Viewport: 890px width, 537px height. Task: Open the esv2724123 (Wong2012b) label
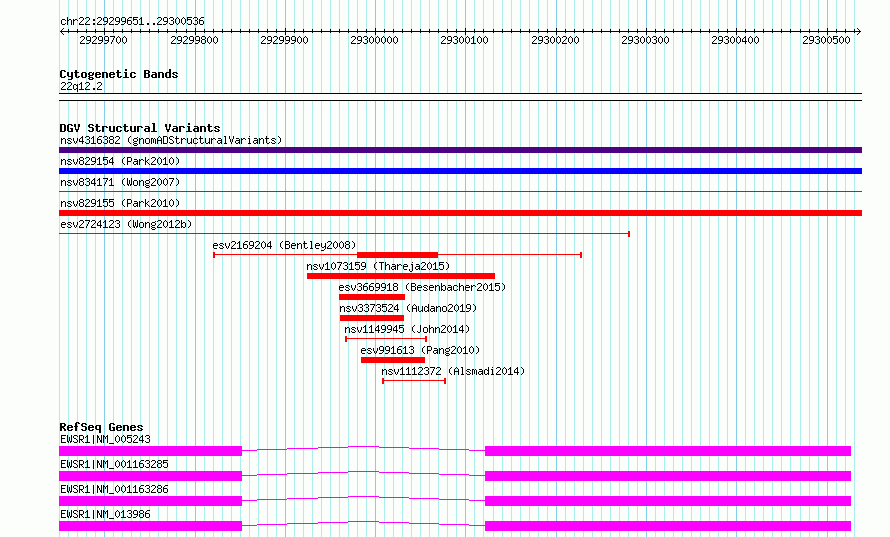point(126,224)
